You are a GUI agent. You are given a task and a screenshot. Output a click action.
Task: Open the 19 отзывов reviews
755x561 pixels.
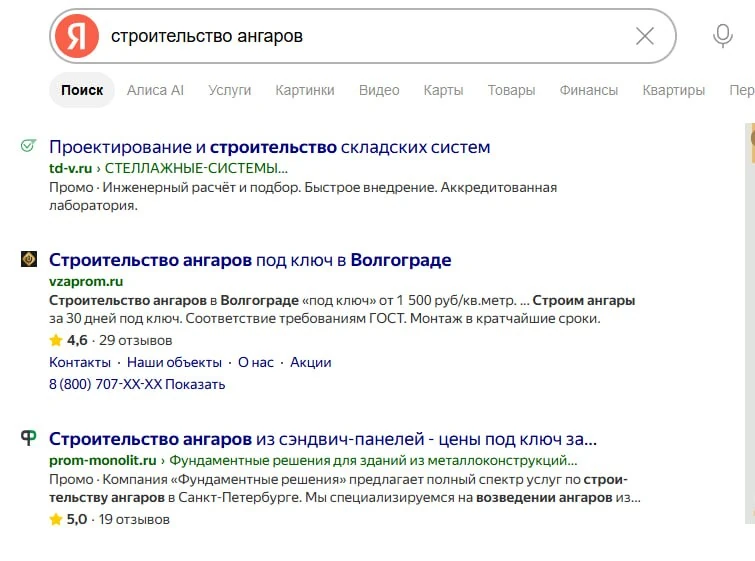pos(134,519)
